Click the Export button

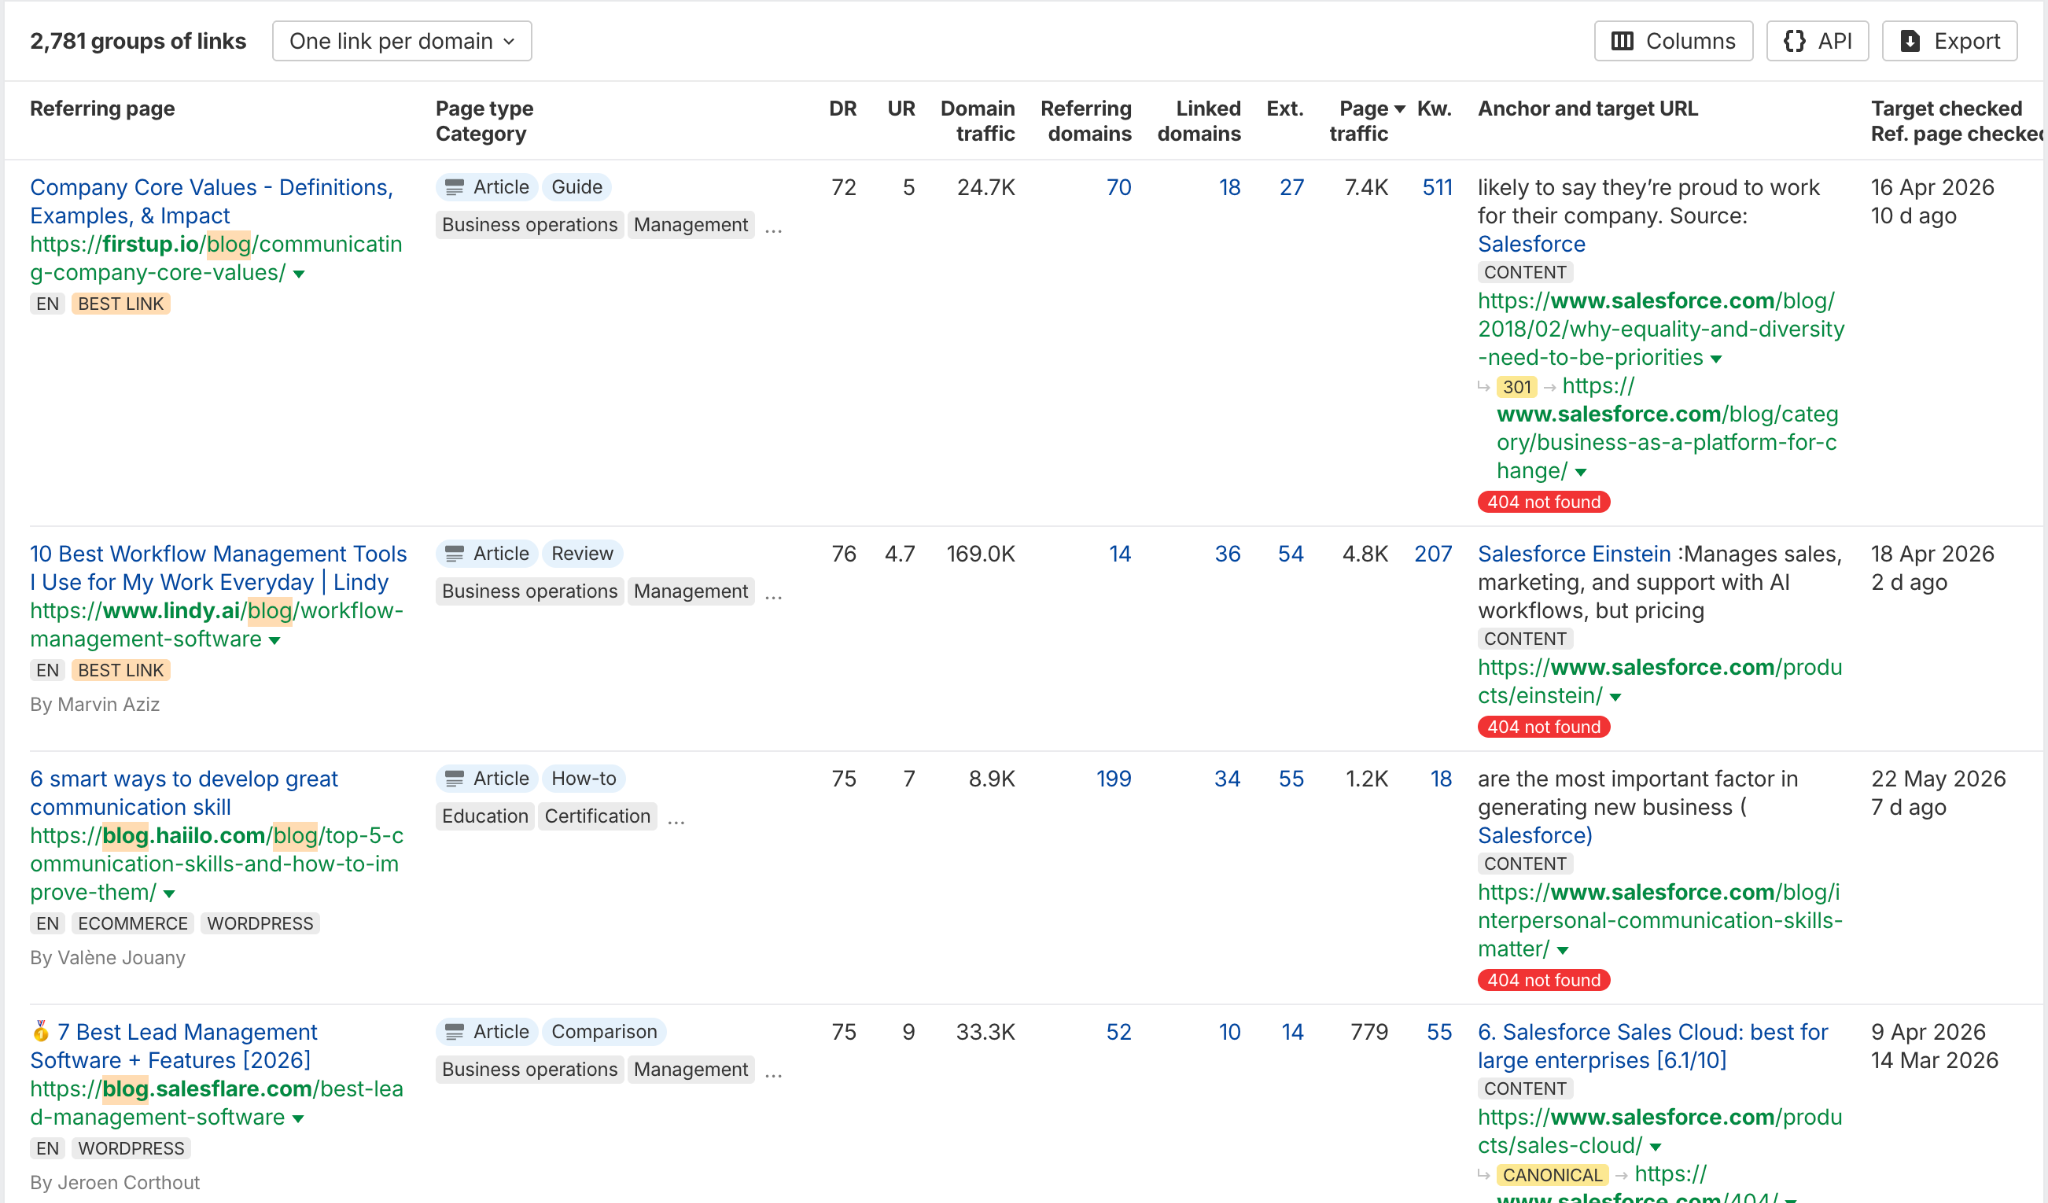1949,41
